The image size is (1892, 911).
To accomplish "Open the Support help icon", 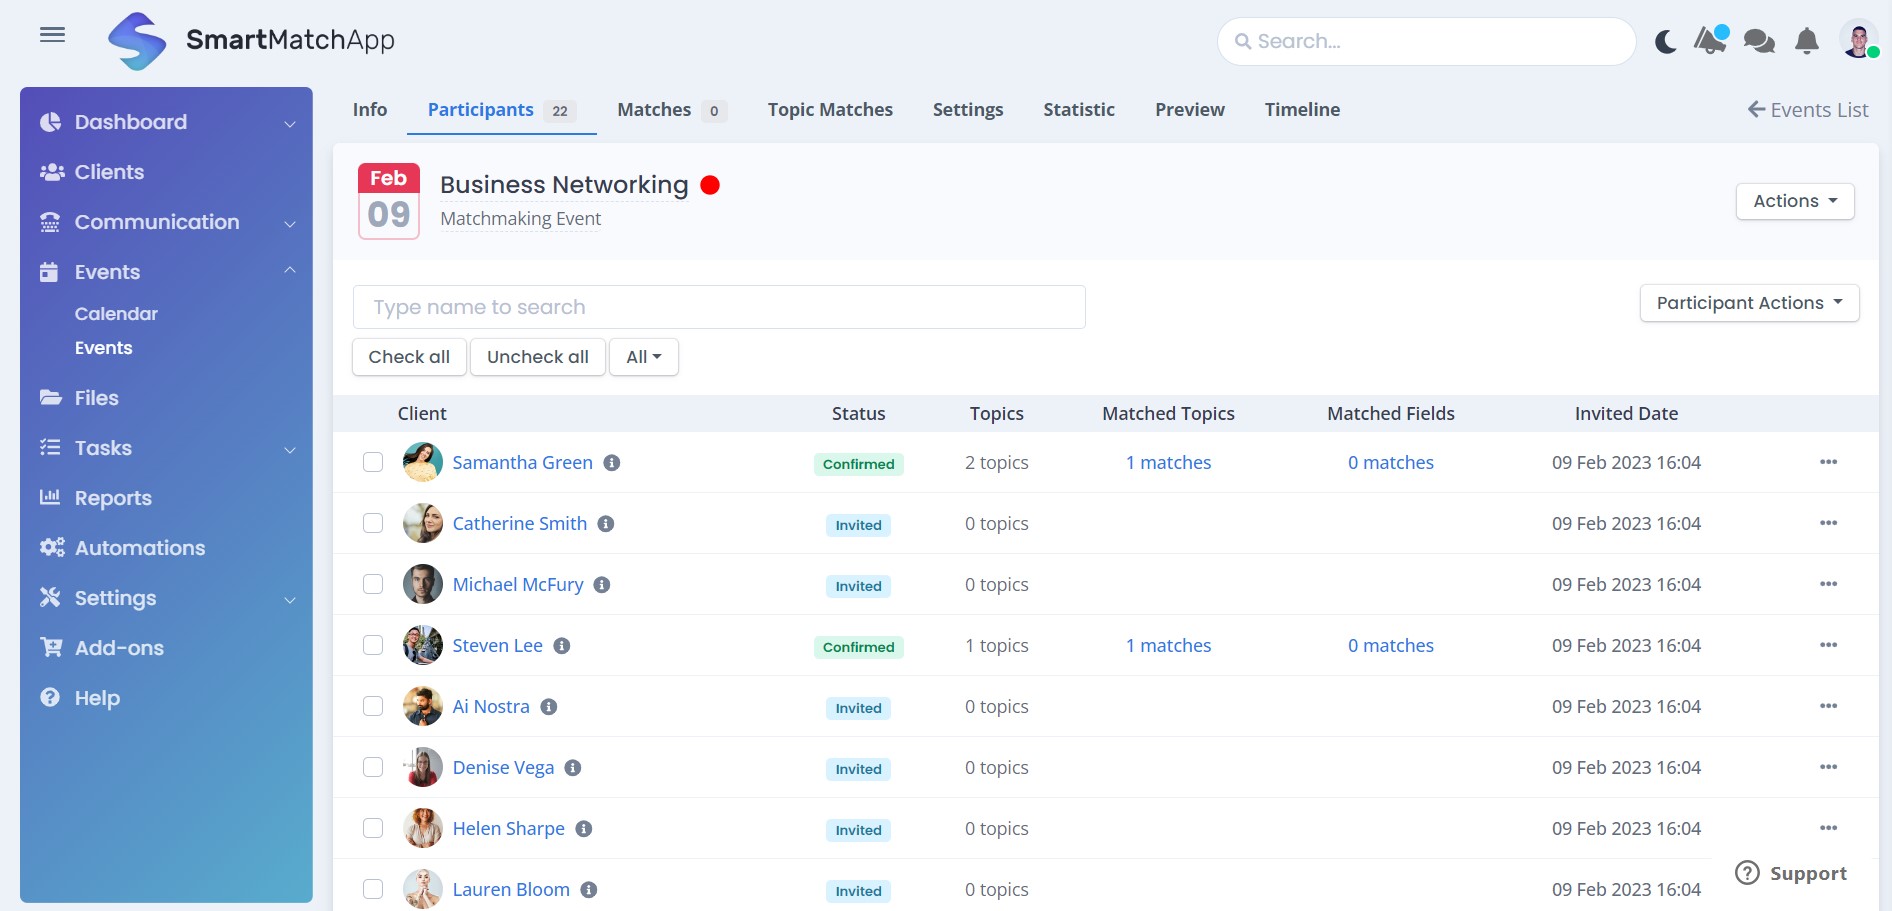I will [1747, 872].
